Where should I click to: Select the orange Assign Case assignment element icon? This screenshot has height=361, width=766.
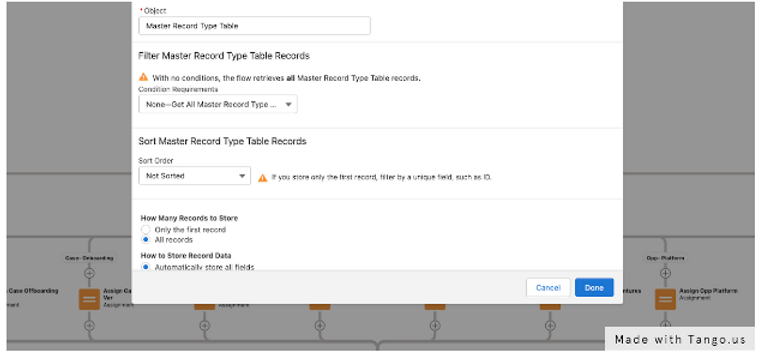pyautogui.click(x=89, y=299)
